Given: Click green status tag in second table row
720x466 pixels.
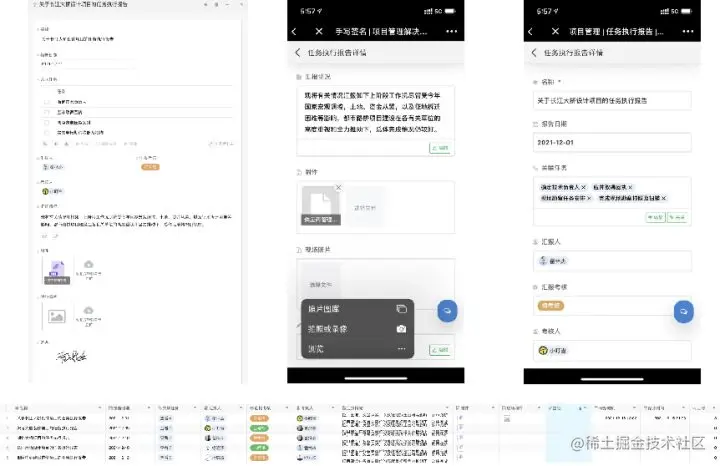Looking at the screenshot, I should coord(259,428).
